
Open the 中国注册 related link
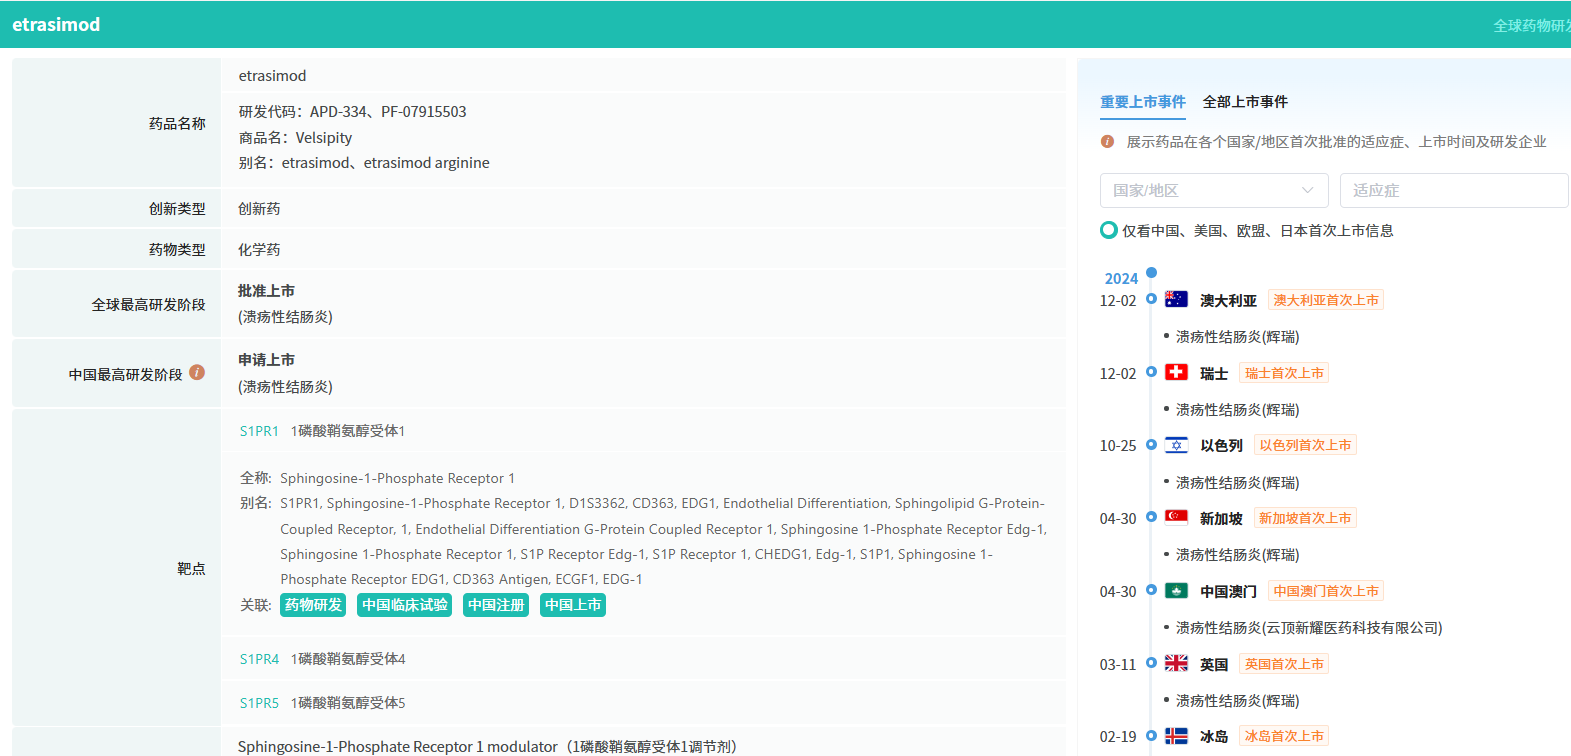pyautogui.click(x=496, y=605)
